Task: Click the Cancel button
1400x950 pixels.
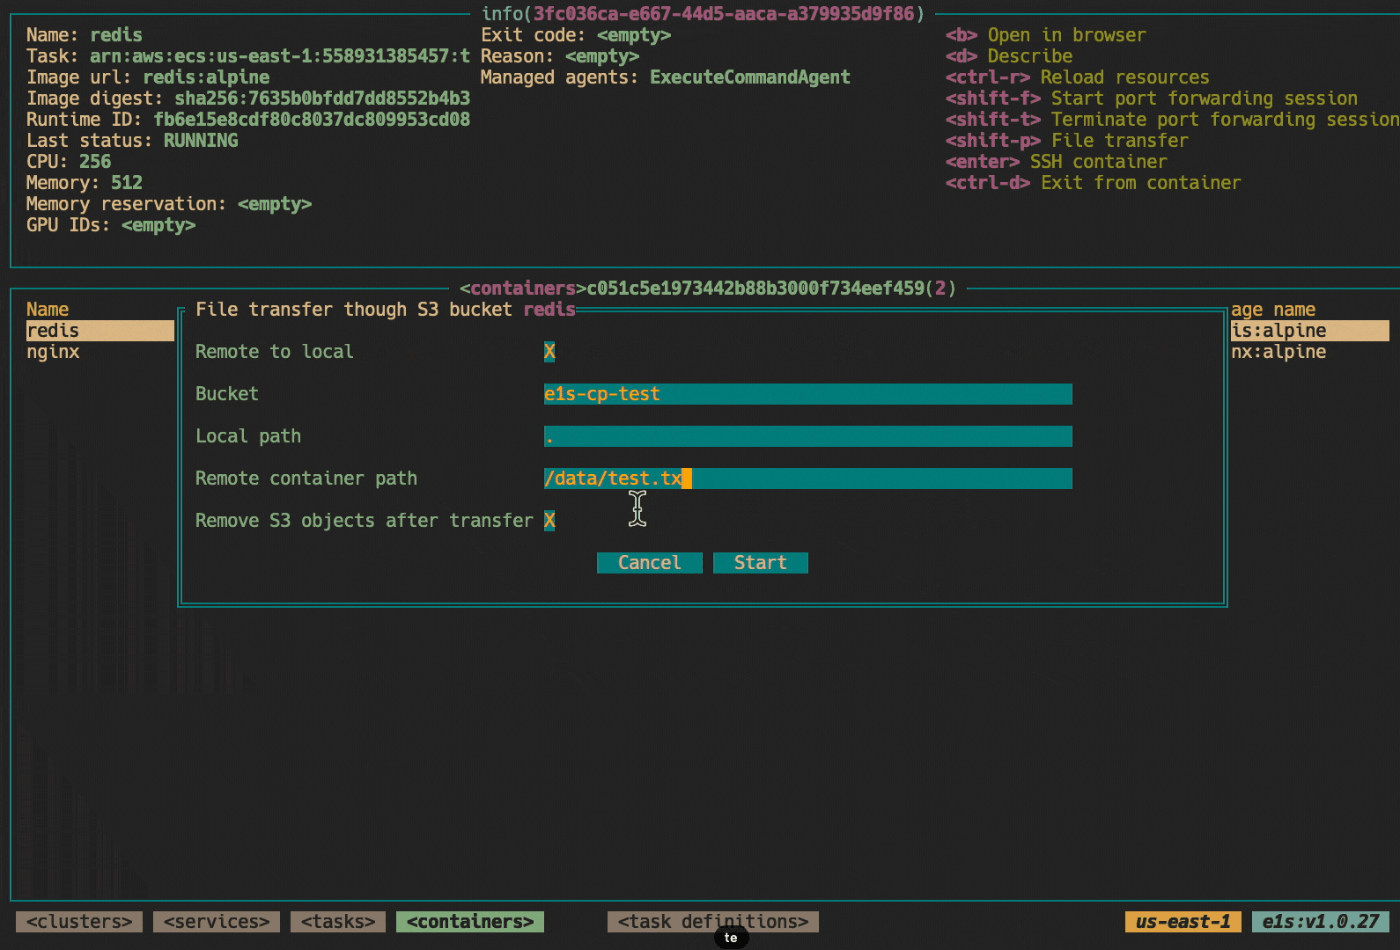Action: (650, 563)
